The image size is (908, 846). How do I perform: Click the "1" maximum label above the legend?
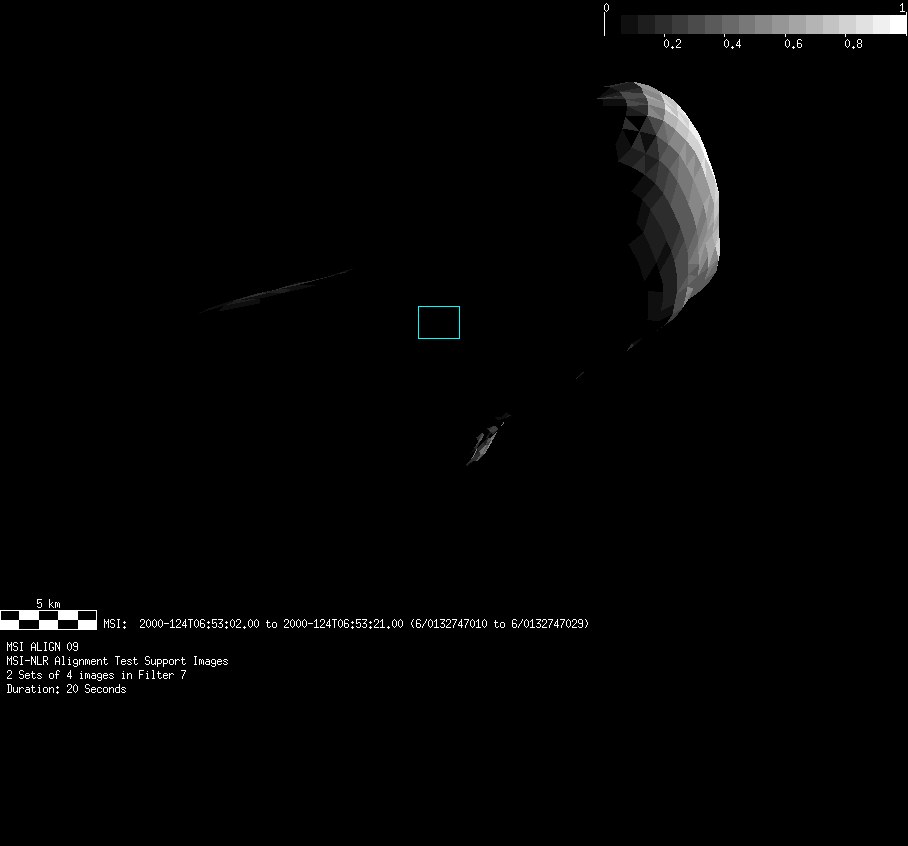pyautogui.click(x=903, y=7)
